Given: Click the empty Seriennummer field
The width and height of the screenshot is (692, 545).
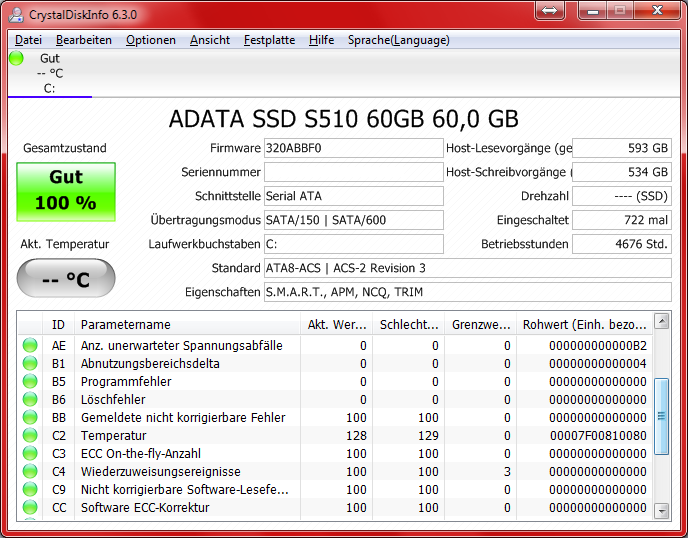Looking at the screenshot, I should [354, 172].
